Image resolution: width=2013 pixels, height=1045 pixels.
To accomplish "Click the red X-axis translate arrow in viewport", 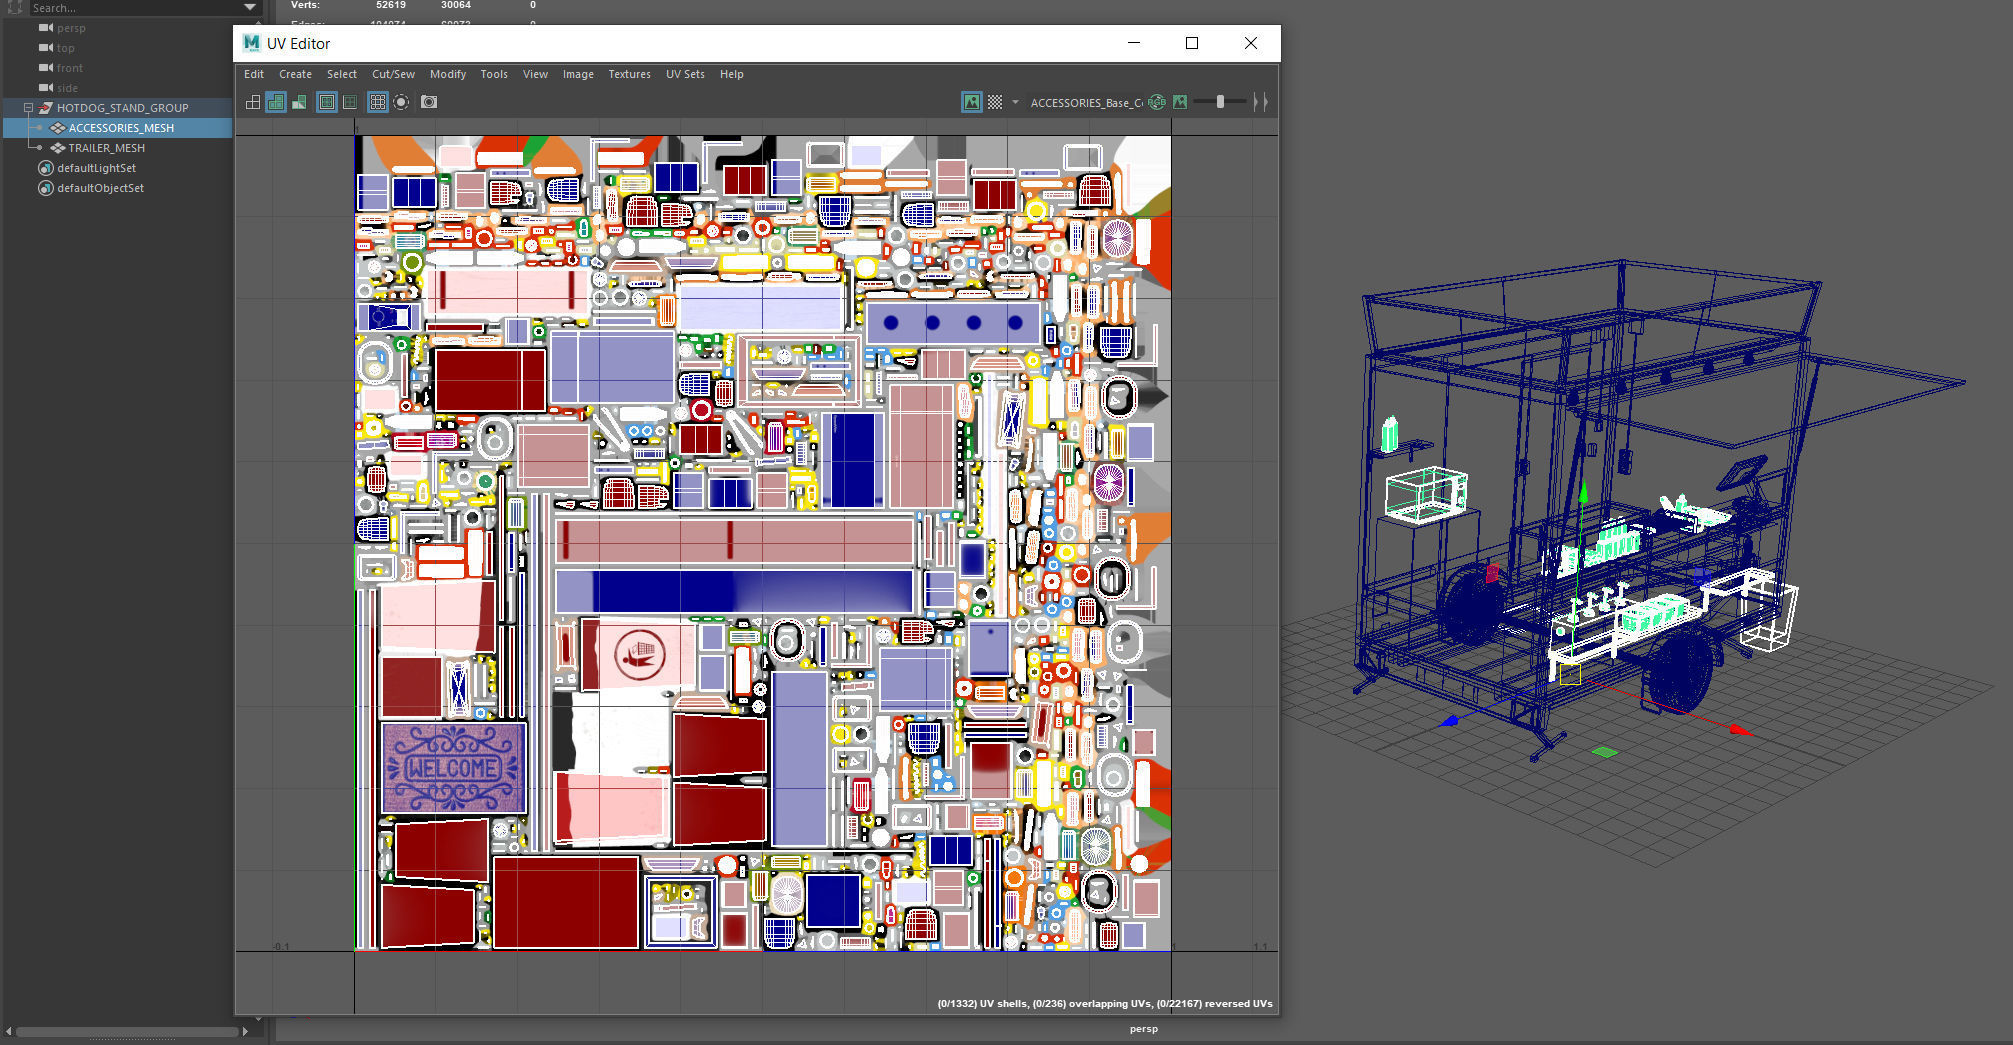I will [1741, 730].
